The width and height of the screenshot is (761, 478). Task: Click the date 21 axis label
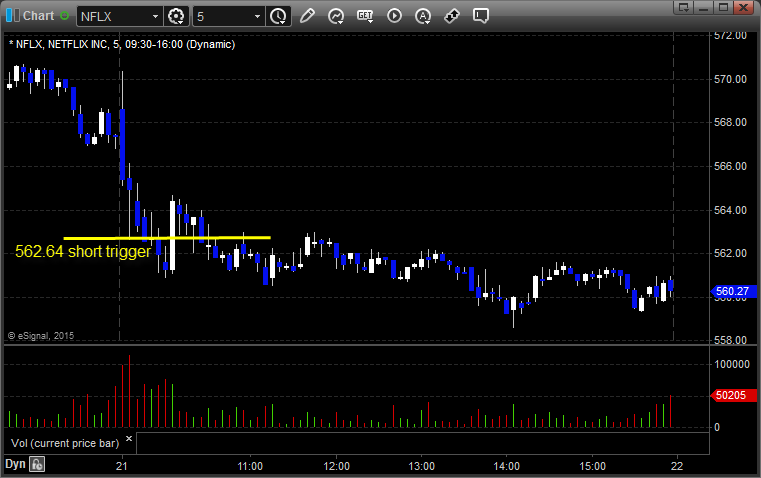(122, 466)
